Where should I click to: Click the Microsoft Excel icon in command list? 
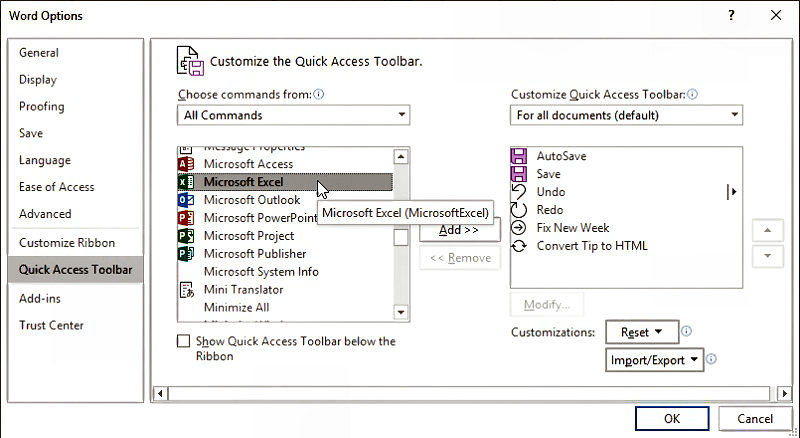pos(186,182)
